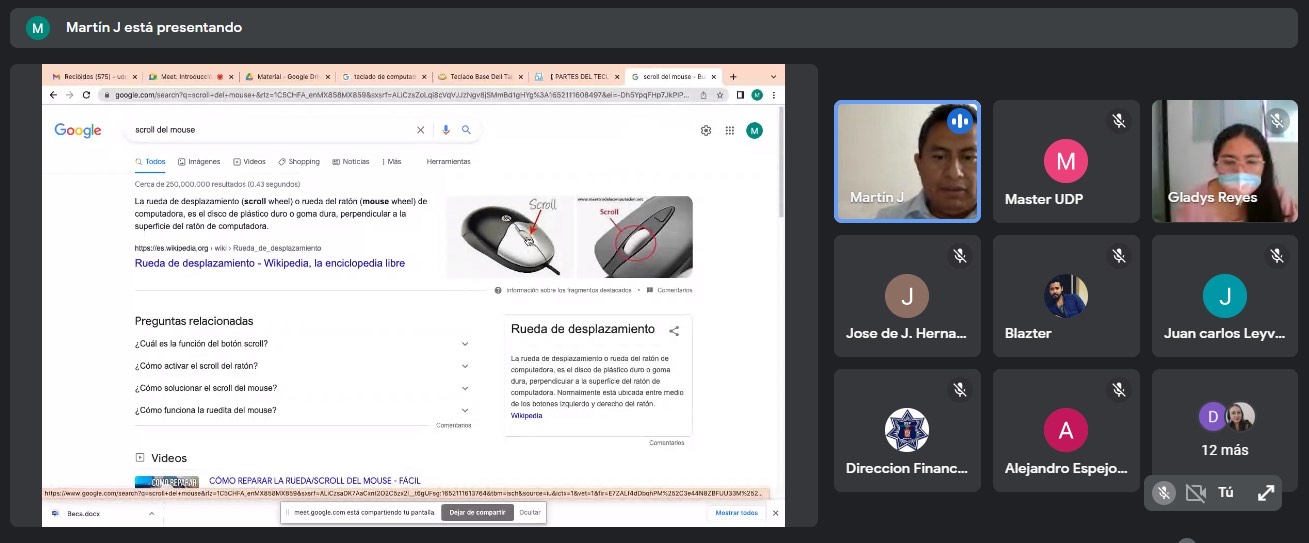The height and width of the screenshot is (543, 1309).
Task: Bookmark the page with star icon
Action: 721,95
